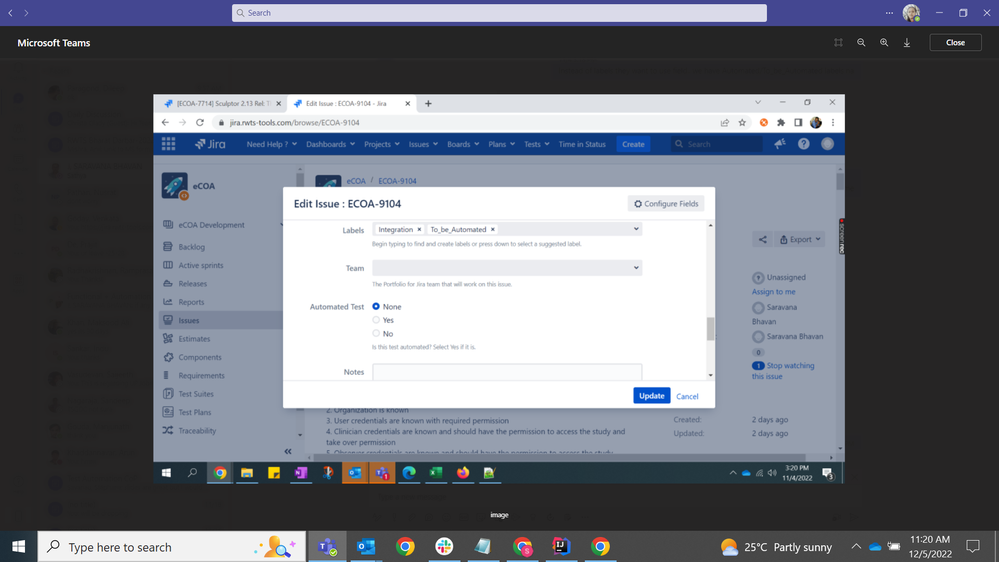Open the Tests dropdown menu
Screen dimensions: 999x562
(x=536, y=144)
